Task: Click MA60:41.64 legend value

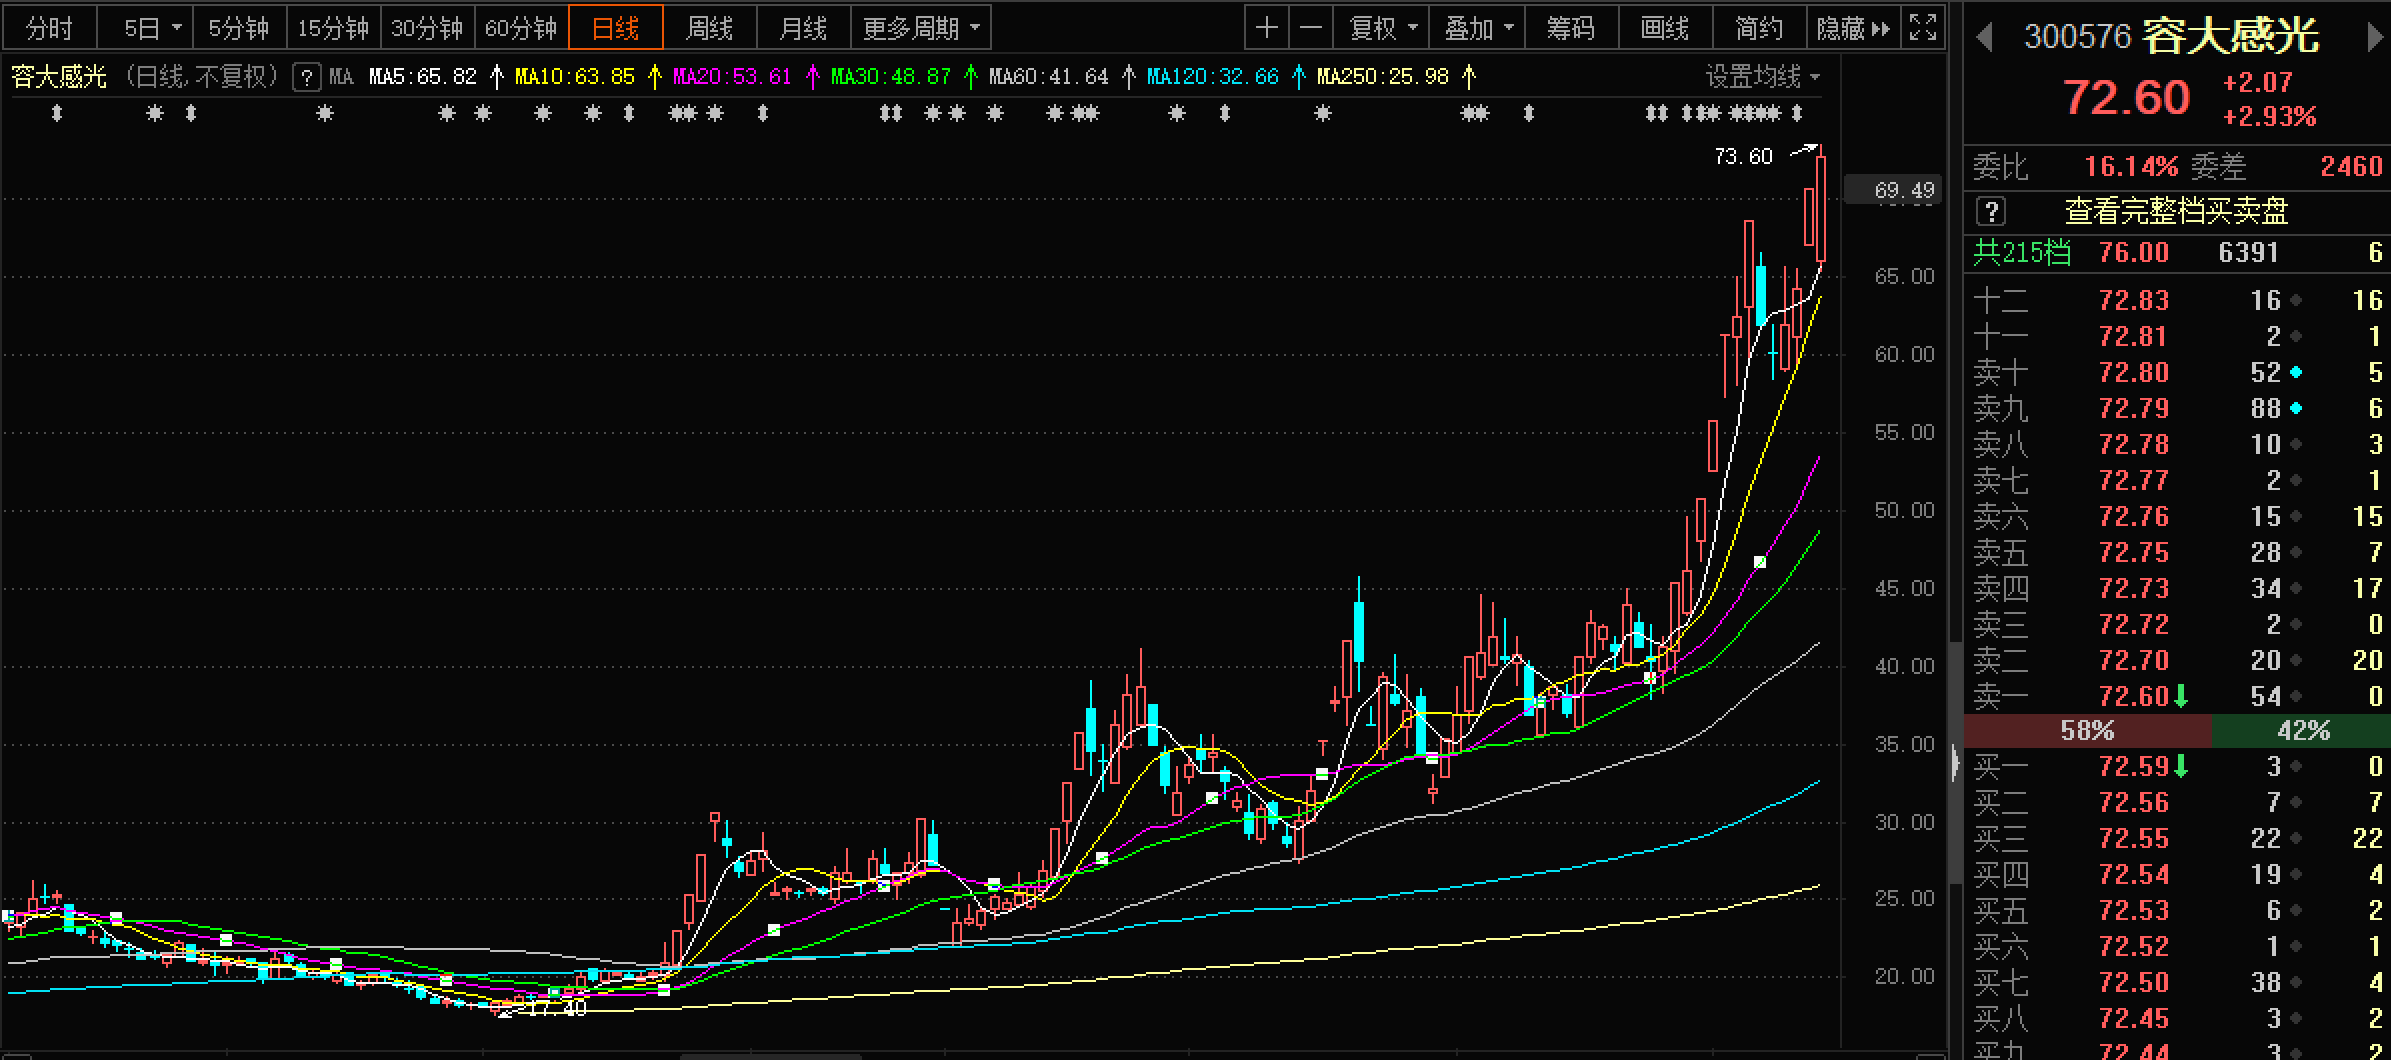Action: 1049,77
